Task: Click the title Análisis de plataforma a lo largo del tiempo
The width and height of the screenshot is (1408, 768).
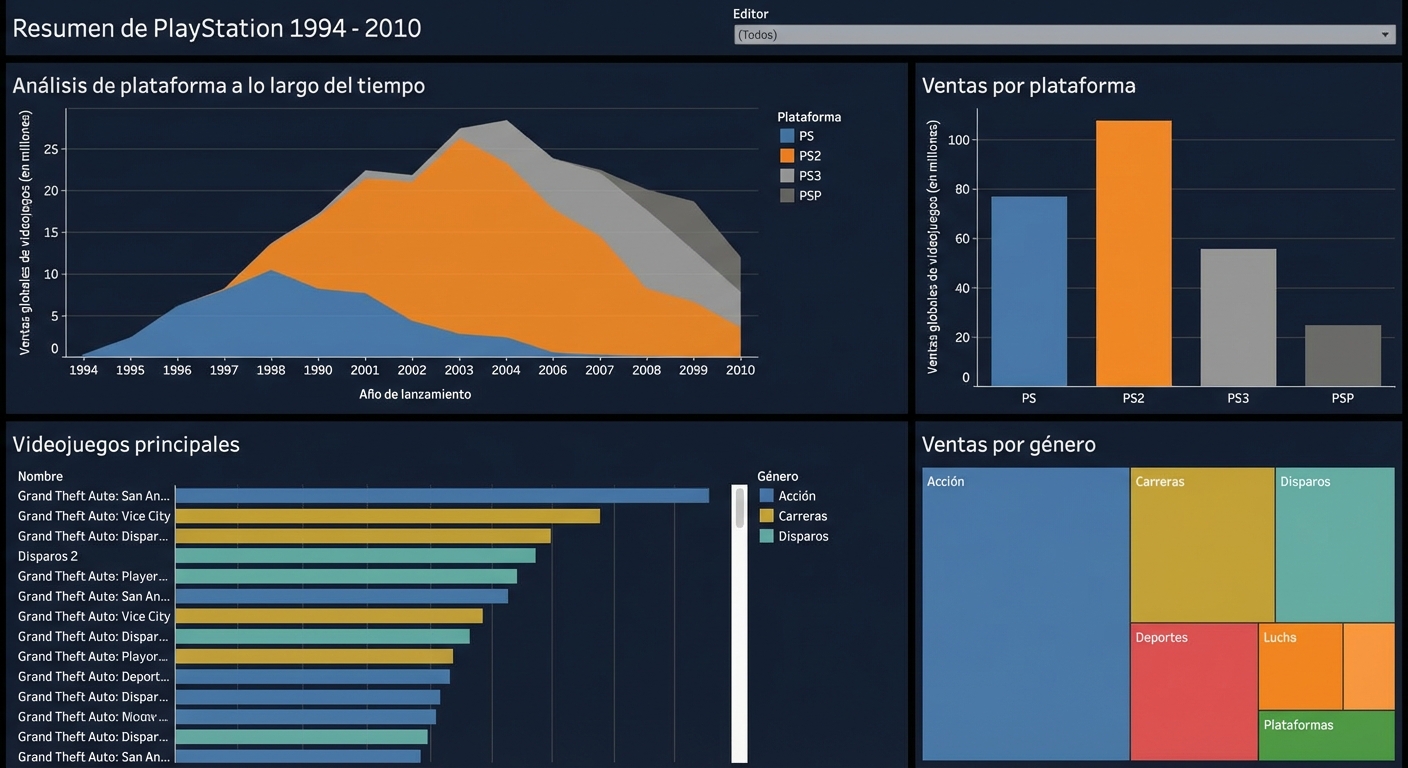Action: [x=219, y=86]
